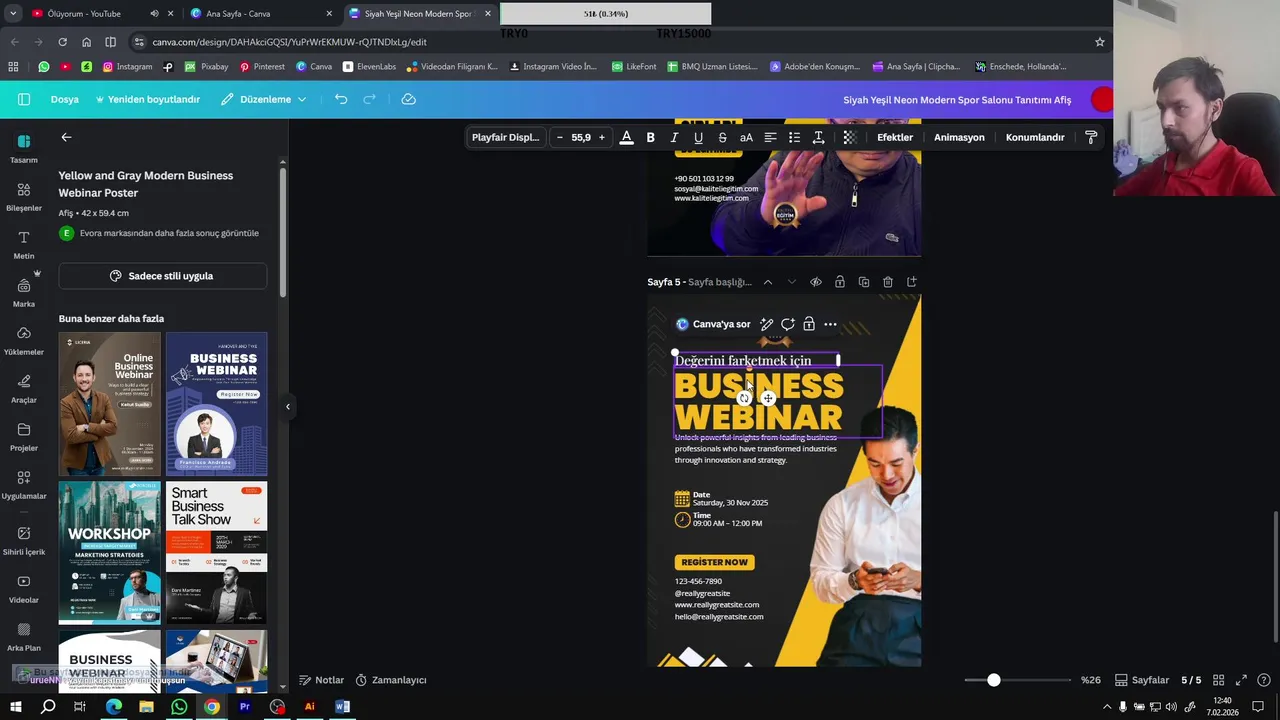Click Sadece stili uygula button

click(162, 276)
